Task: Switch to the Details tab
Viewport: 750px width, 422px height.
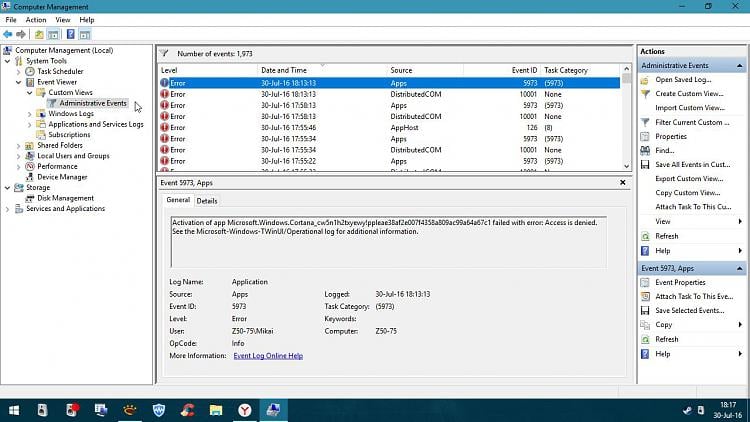Action: (x=207, y=201)
